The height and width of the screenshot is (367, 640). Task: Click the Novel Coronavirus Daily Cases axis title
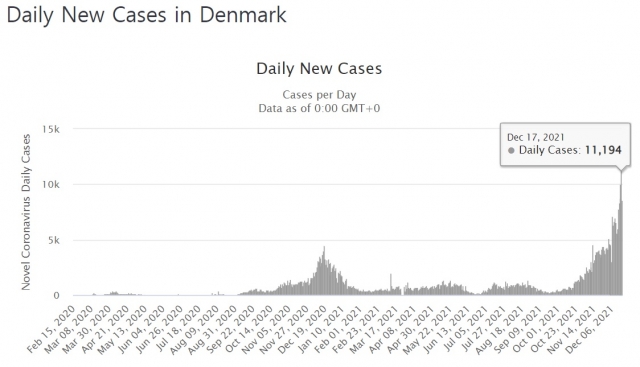pos(26,212)
